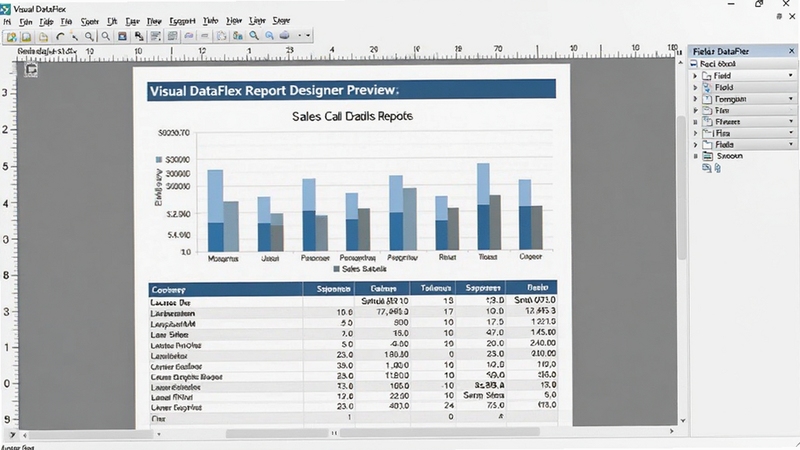Open the 'Tila' menu in the menu bar
800x450 pixels.
(x=66, y=21)
